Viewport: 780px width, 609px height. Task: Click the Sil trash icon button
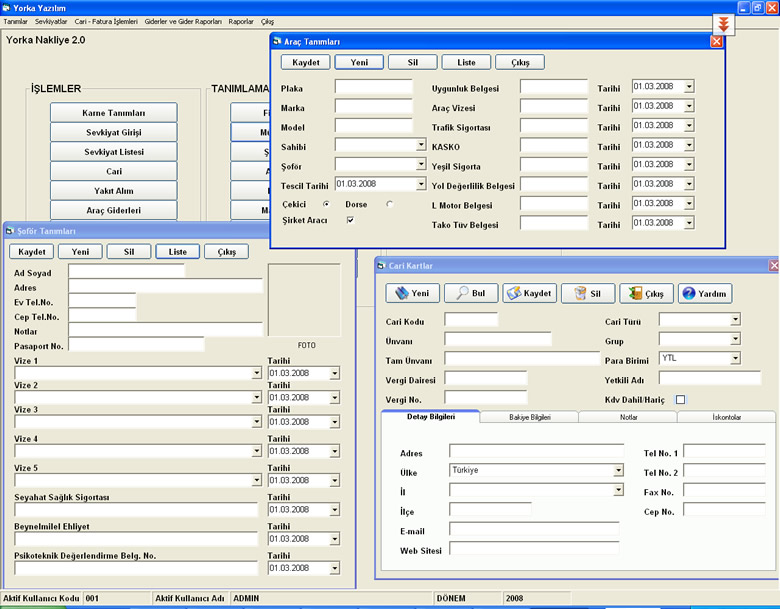(588, 294)
